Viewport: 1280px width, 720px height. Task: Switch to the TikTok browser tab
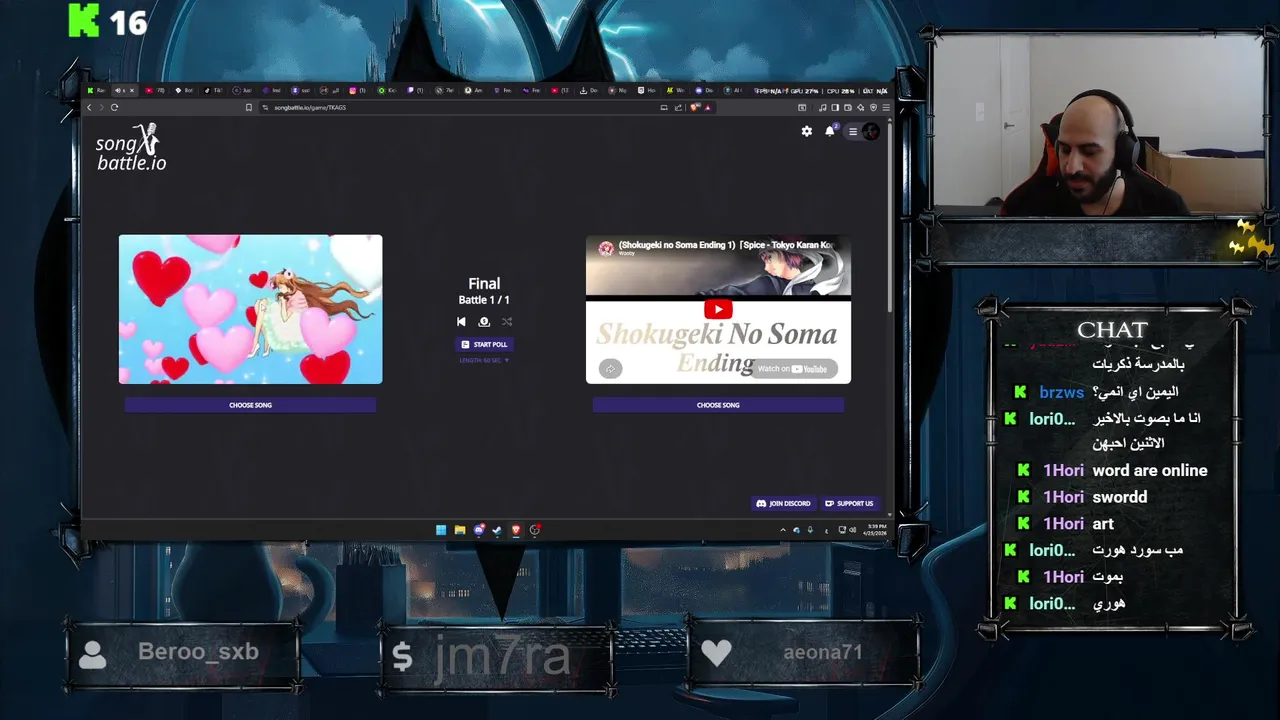pos(213,90)
